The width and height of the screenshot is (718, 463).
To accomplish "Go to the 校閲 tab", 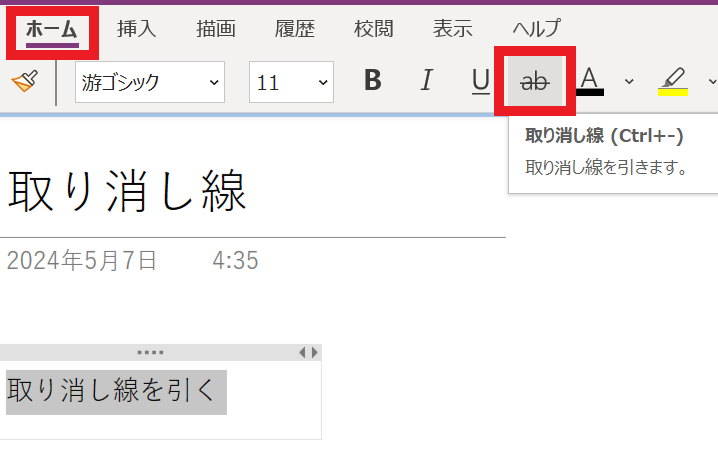I will (373, 29).
